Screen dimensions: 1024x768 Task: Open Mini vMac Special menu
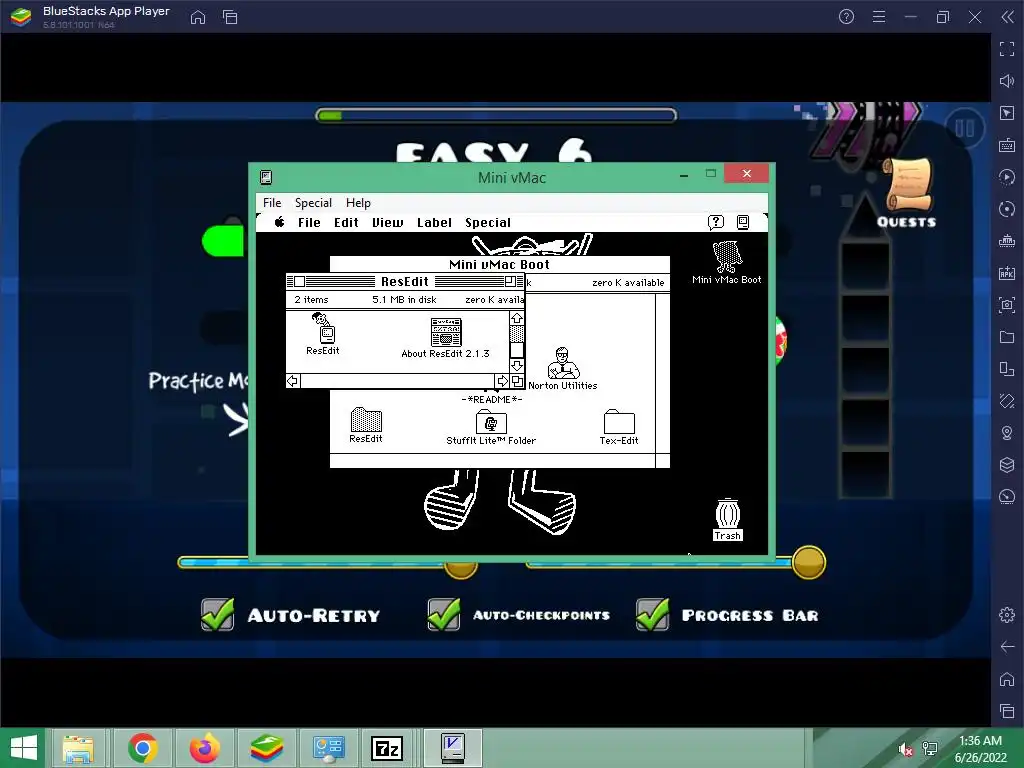[x=313, y=202]
